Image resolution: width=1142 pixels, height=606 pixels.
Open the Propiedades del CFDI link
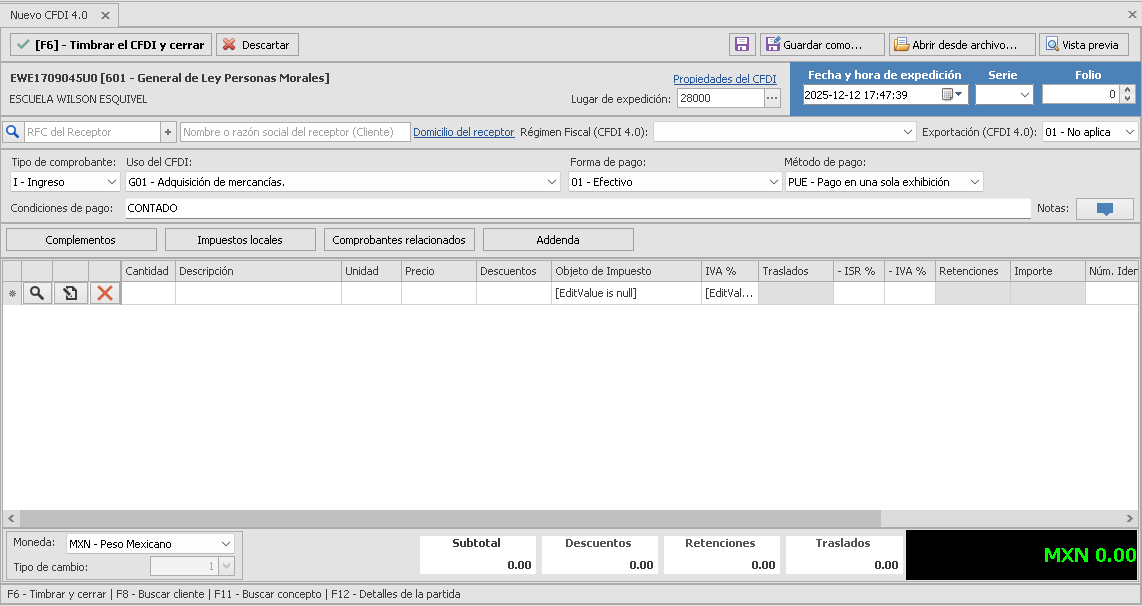724,79
